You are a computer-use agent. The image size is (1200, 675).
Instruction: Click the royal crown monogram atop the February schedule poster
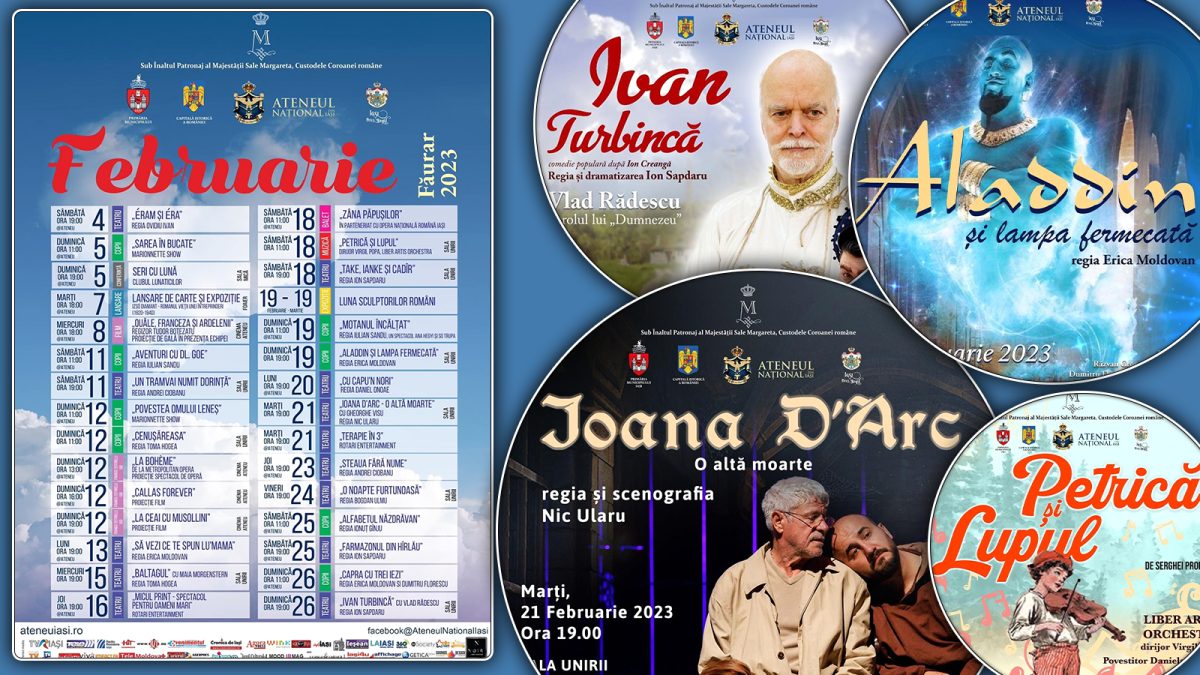[x=262, y=35]
